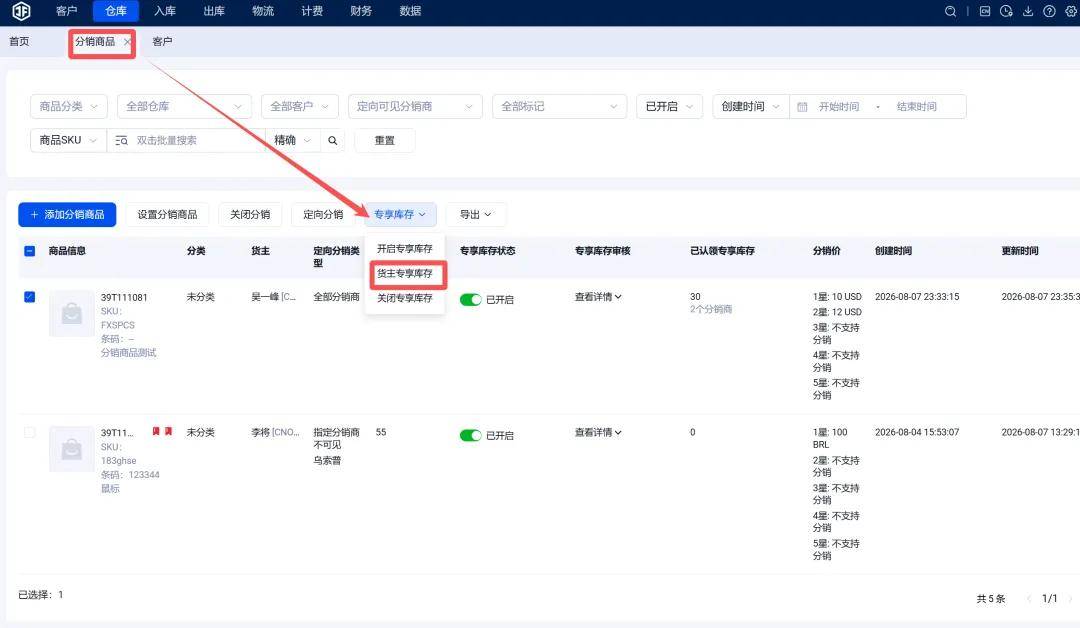Click the second red flag marker on row 39T11...
1080x628 pixels.
point(168,432)
